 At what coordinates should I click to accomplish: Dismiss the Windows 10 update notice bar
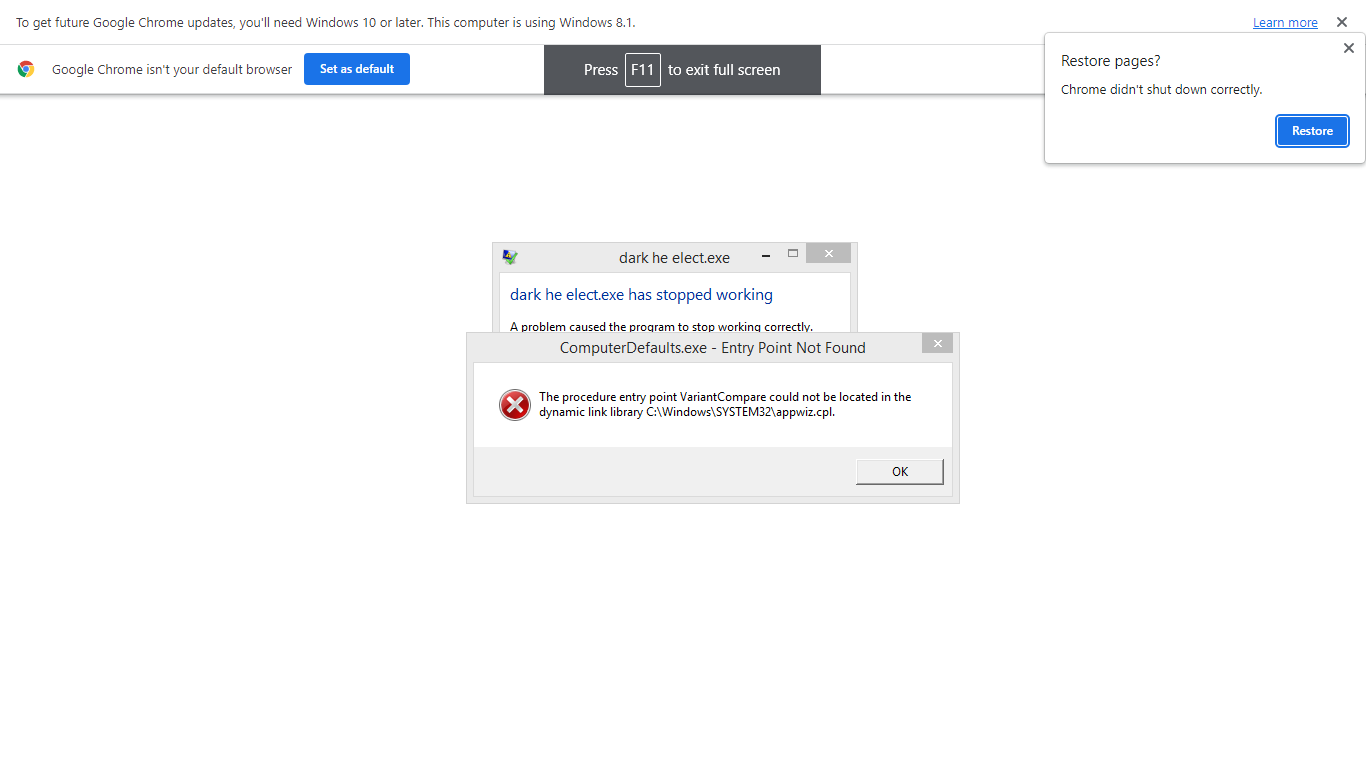pyautogui.click(x=1342, y=22)
